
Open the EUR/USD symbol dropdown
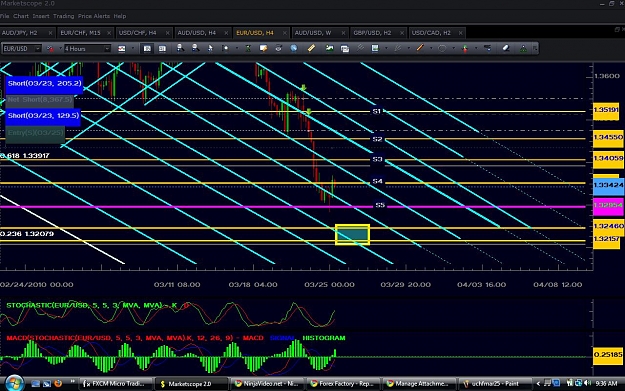coord(37,49)
